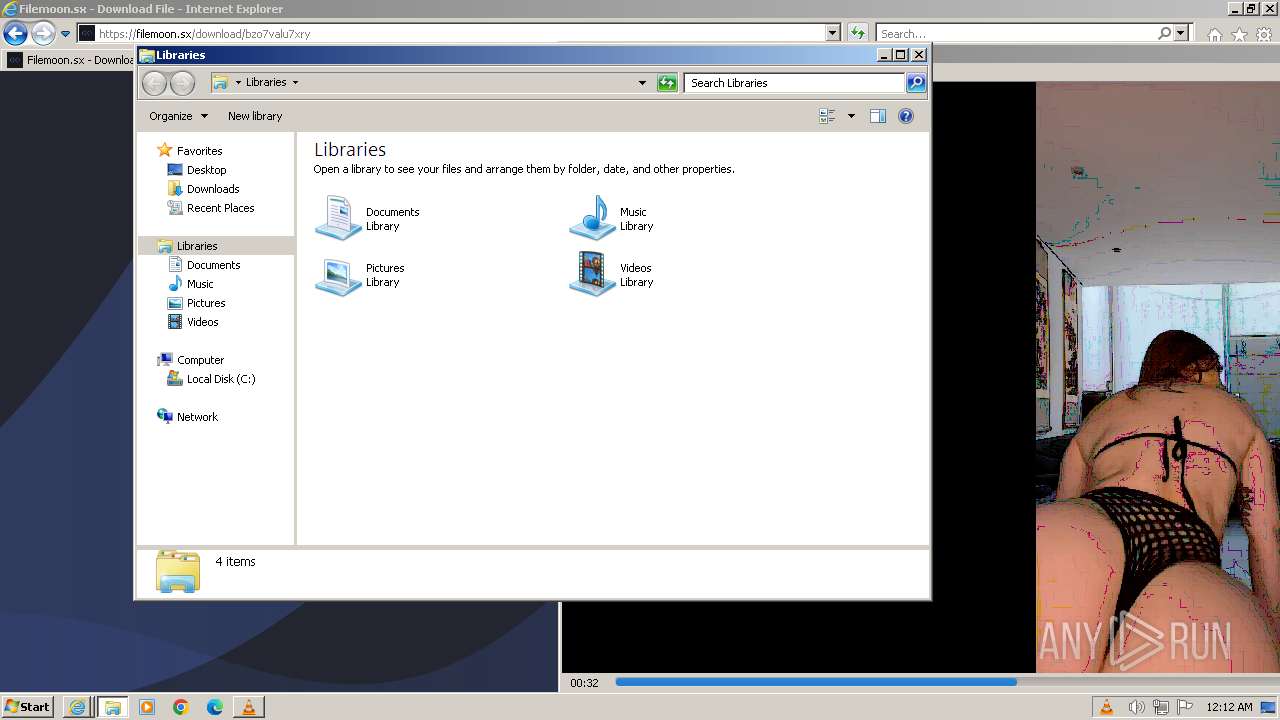
Task: Click the 12:12 AM clock
Action: pos(1229,707)
